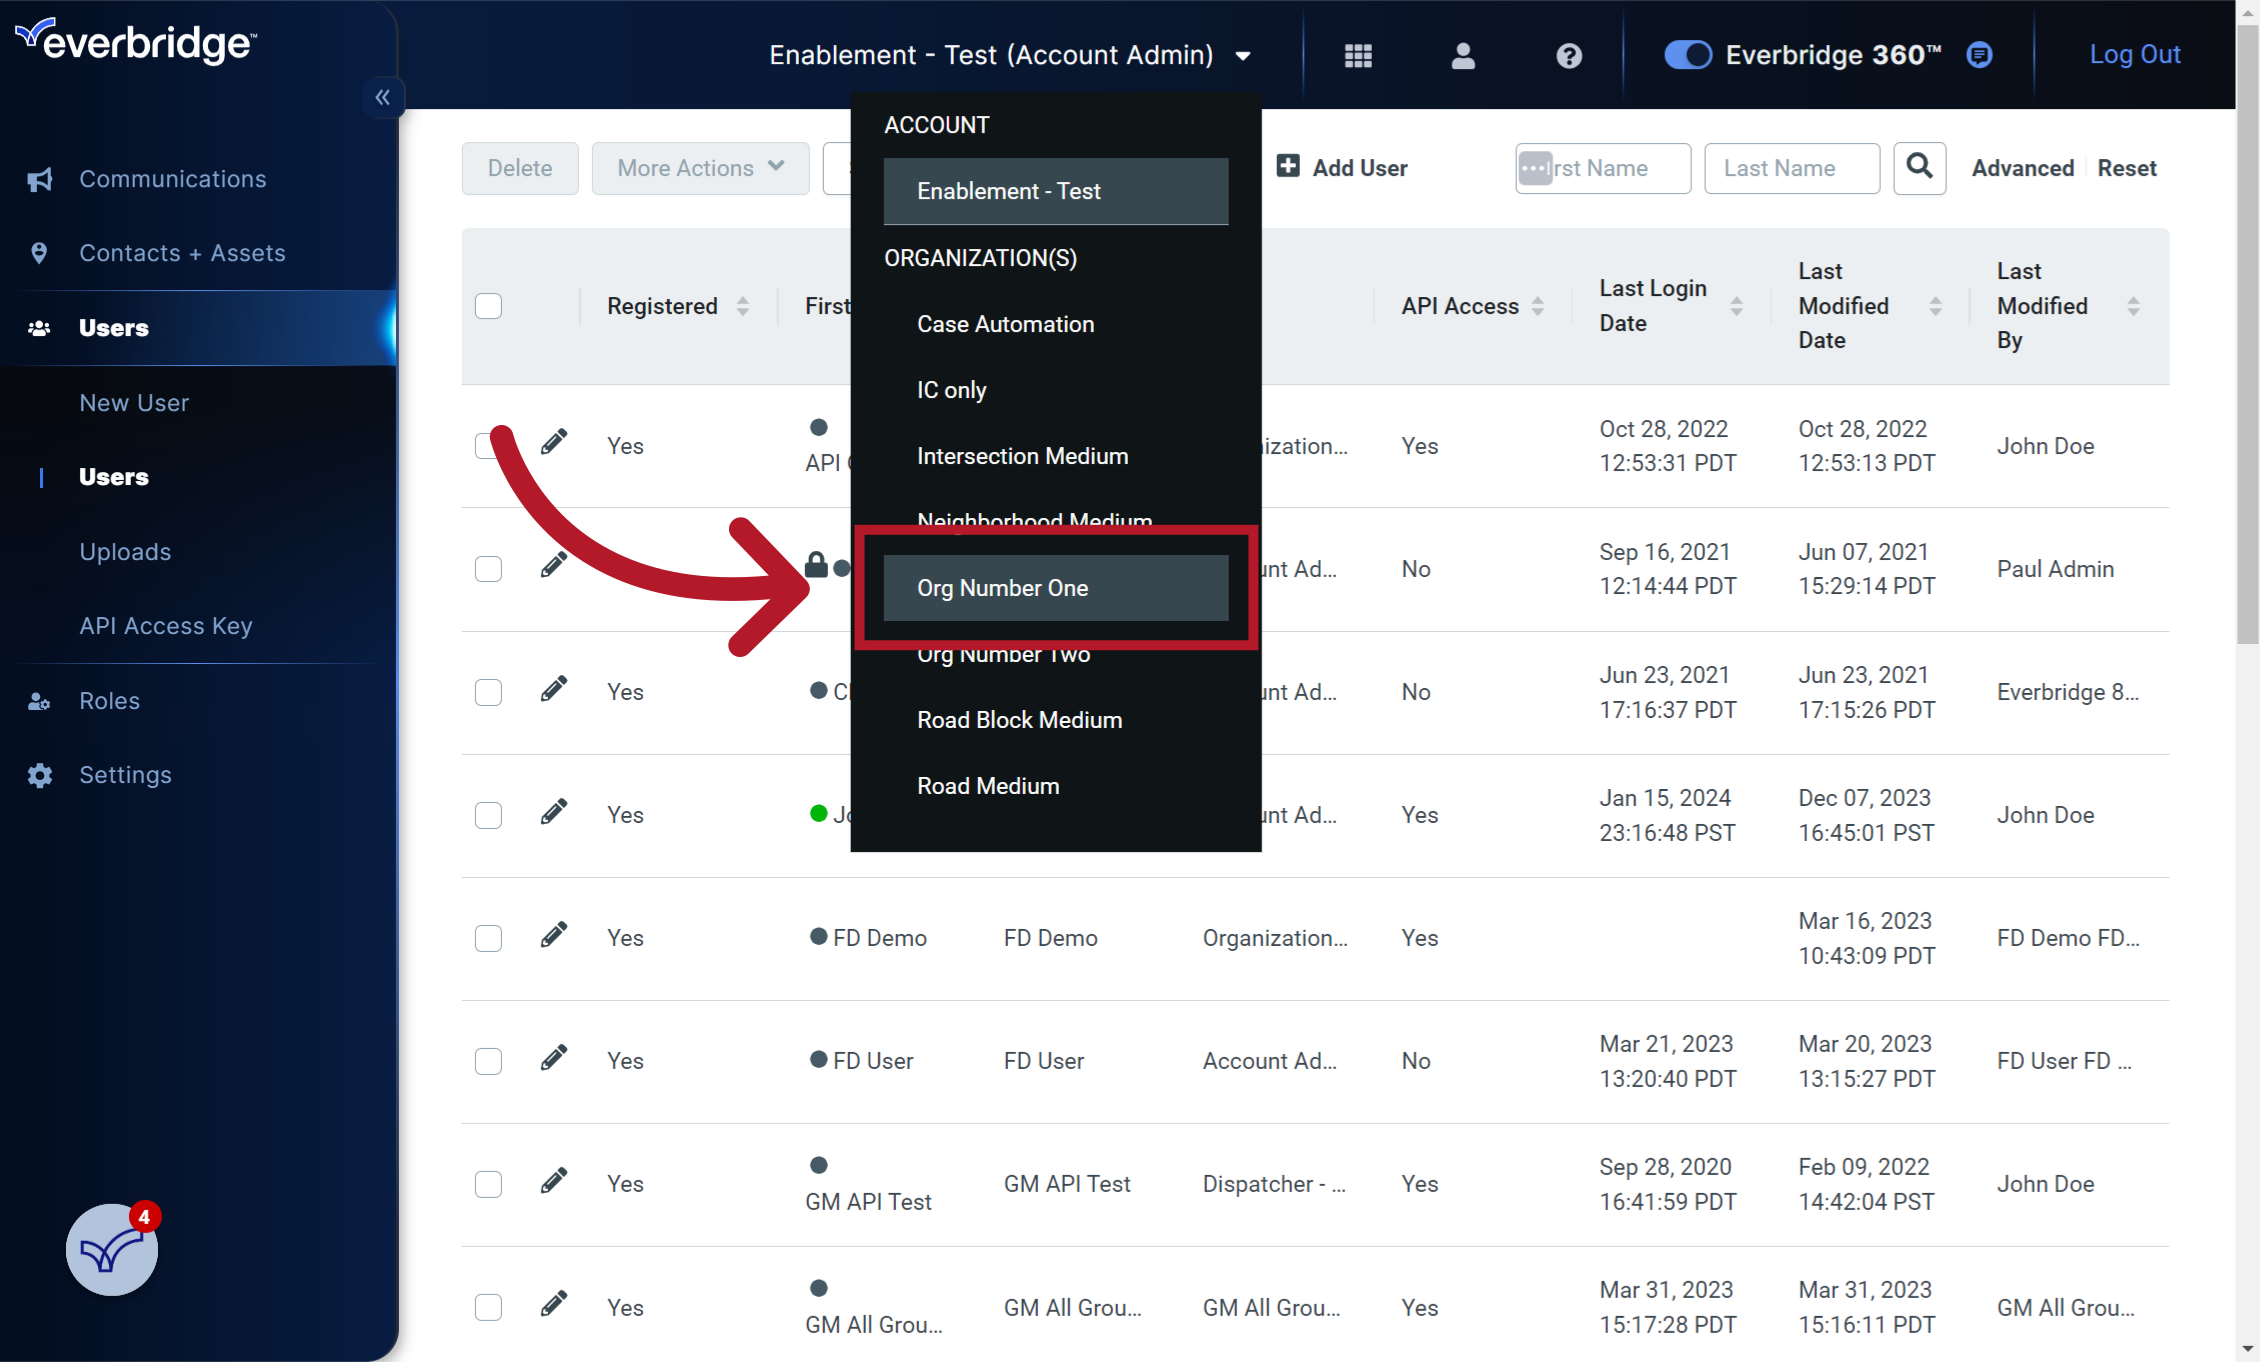Edit the FD User row
The height and width of the screenshot is (1362, 2260).
553,1058
